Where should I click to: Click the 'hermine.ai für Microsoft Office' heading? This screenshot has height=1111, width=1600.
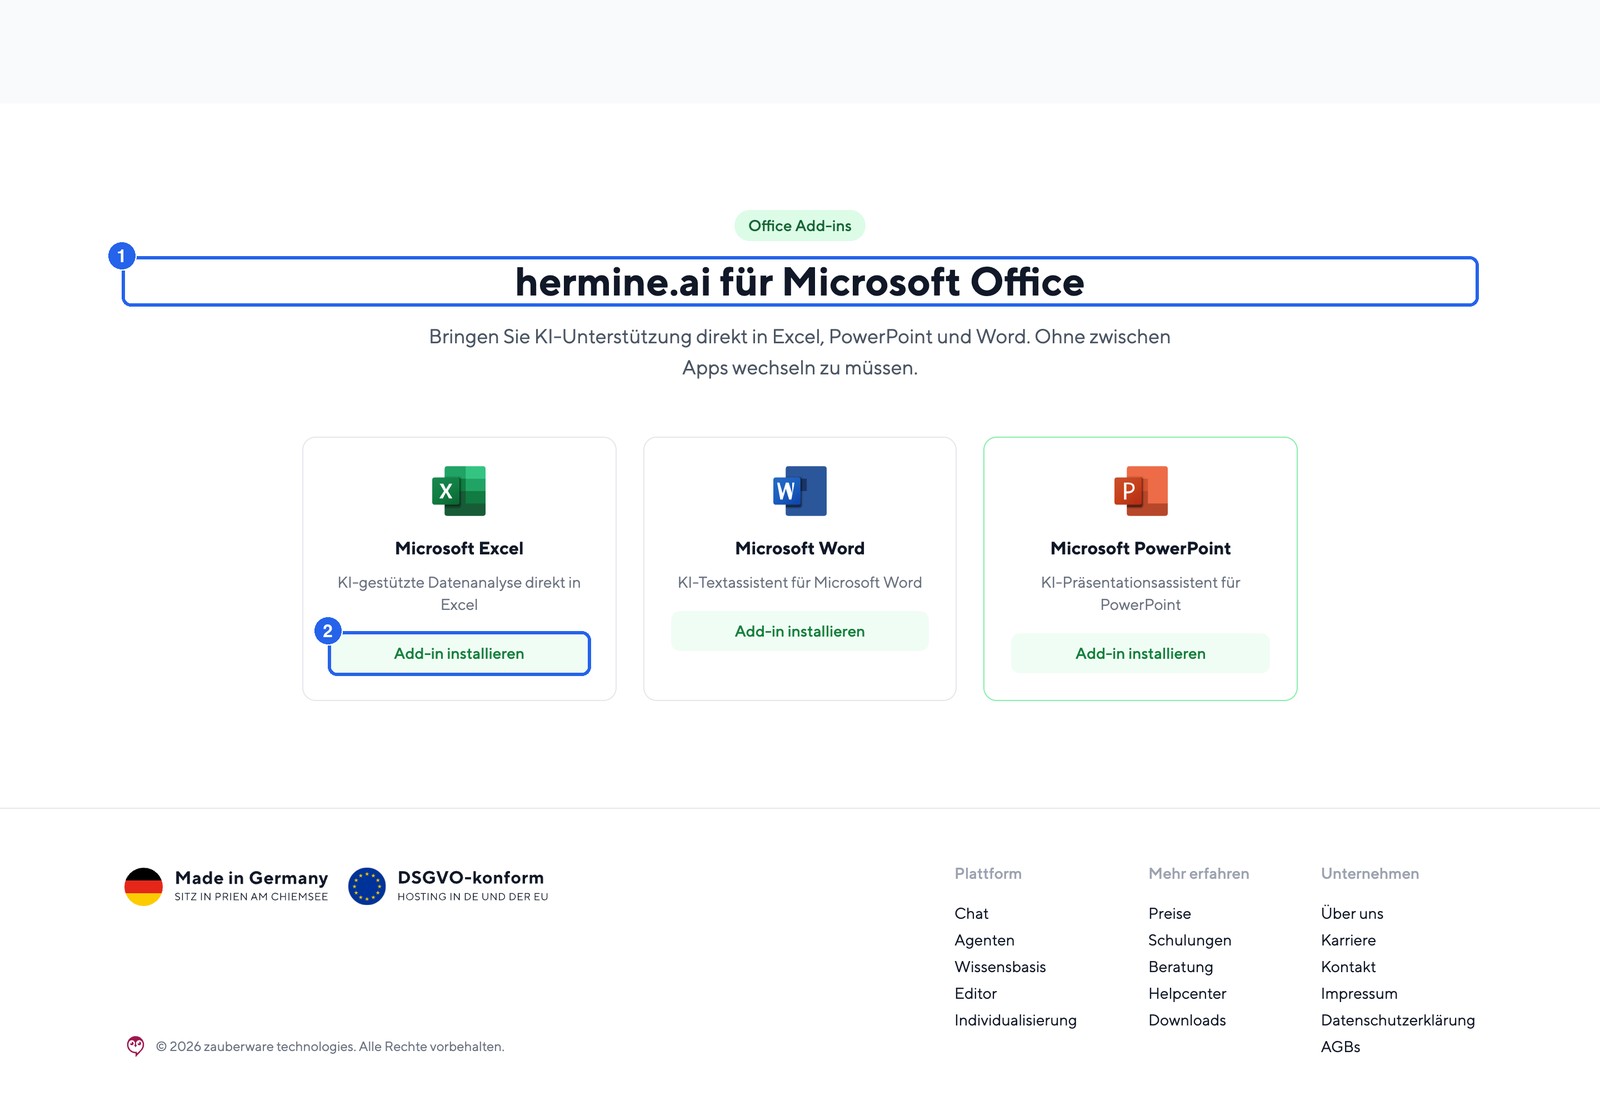coord(800,282)
